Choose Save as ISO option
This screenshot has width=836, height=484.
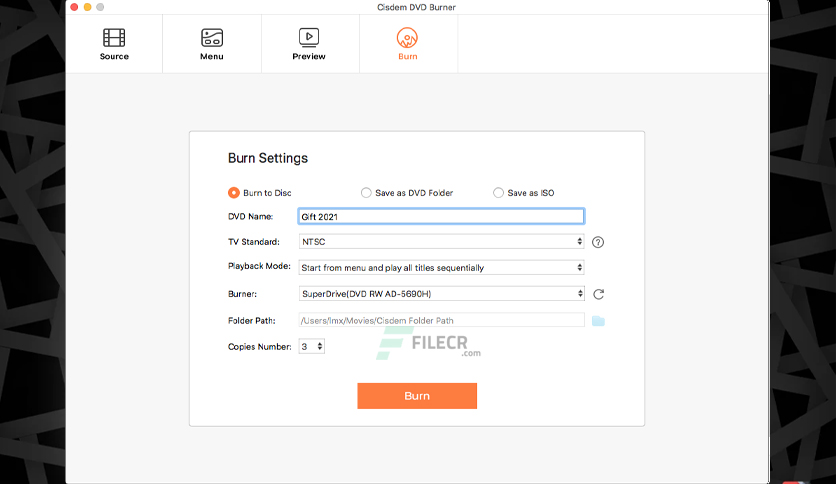click(x=498, y=192)
